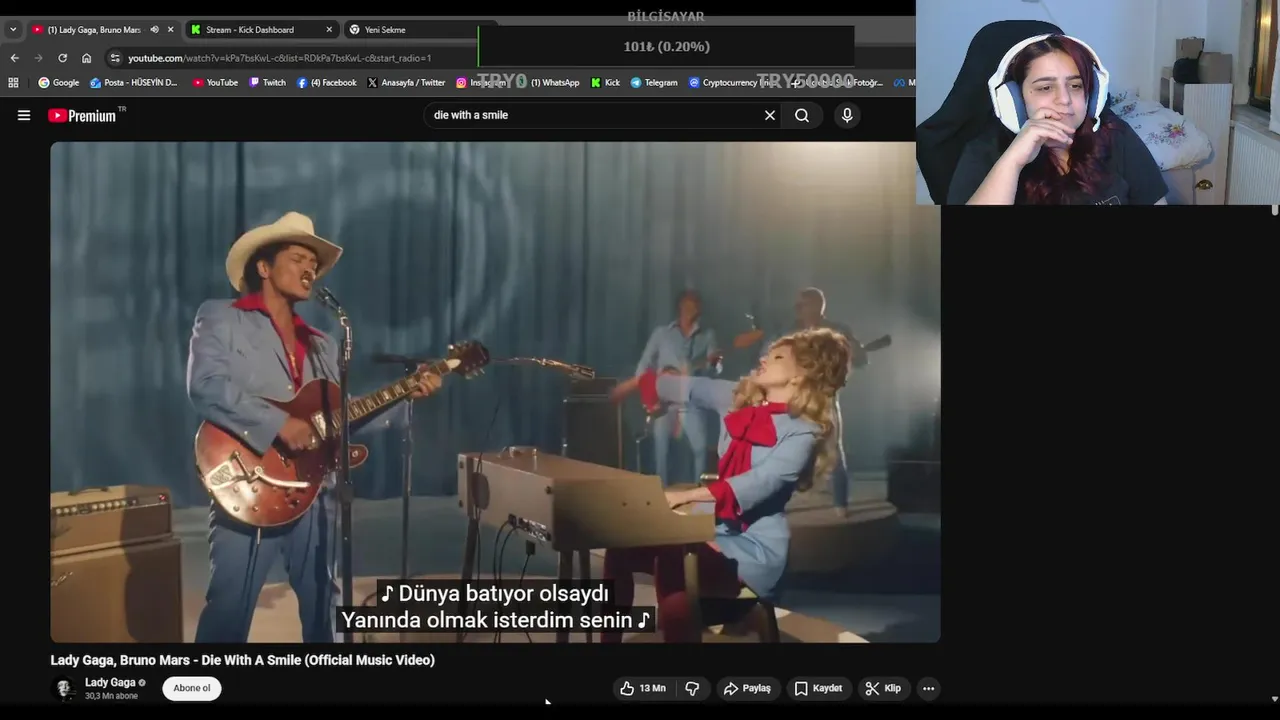Open the Google bookmark
The image size is (1280, 720).
tap(59, 83)
